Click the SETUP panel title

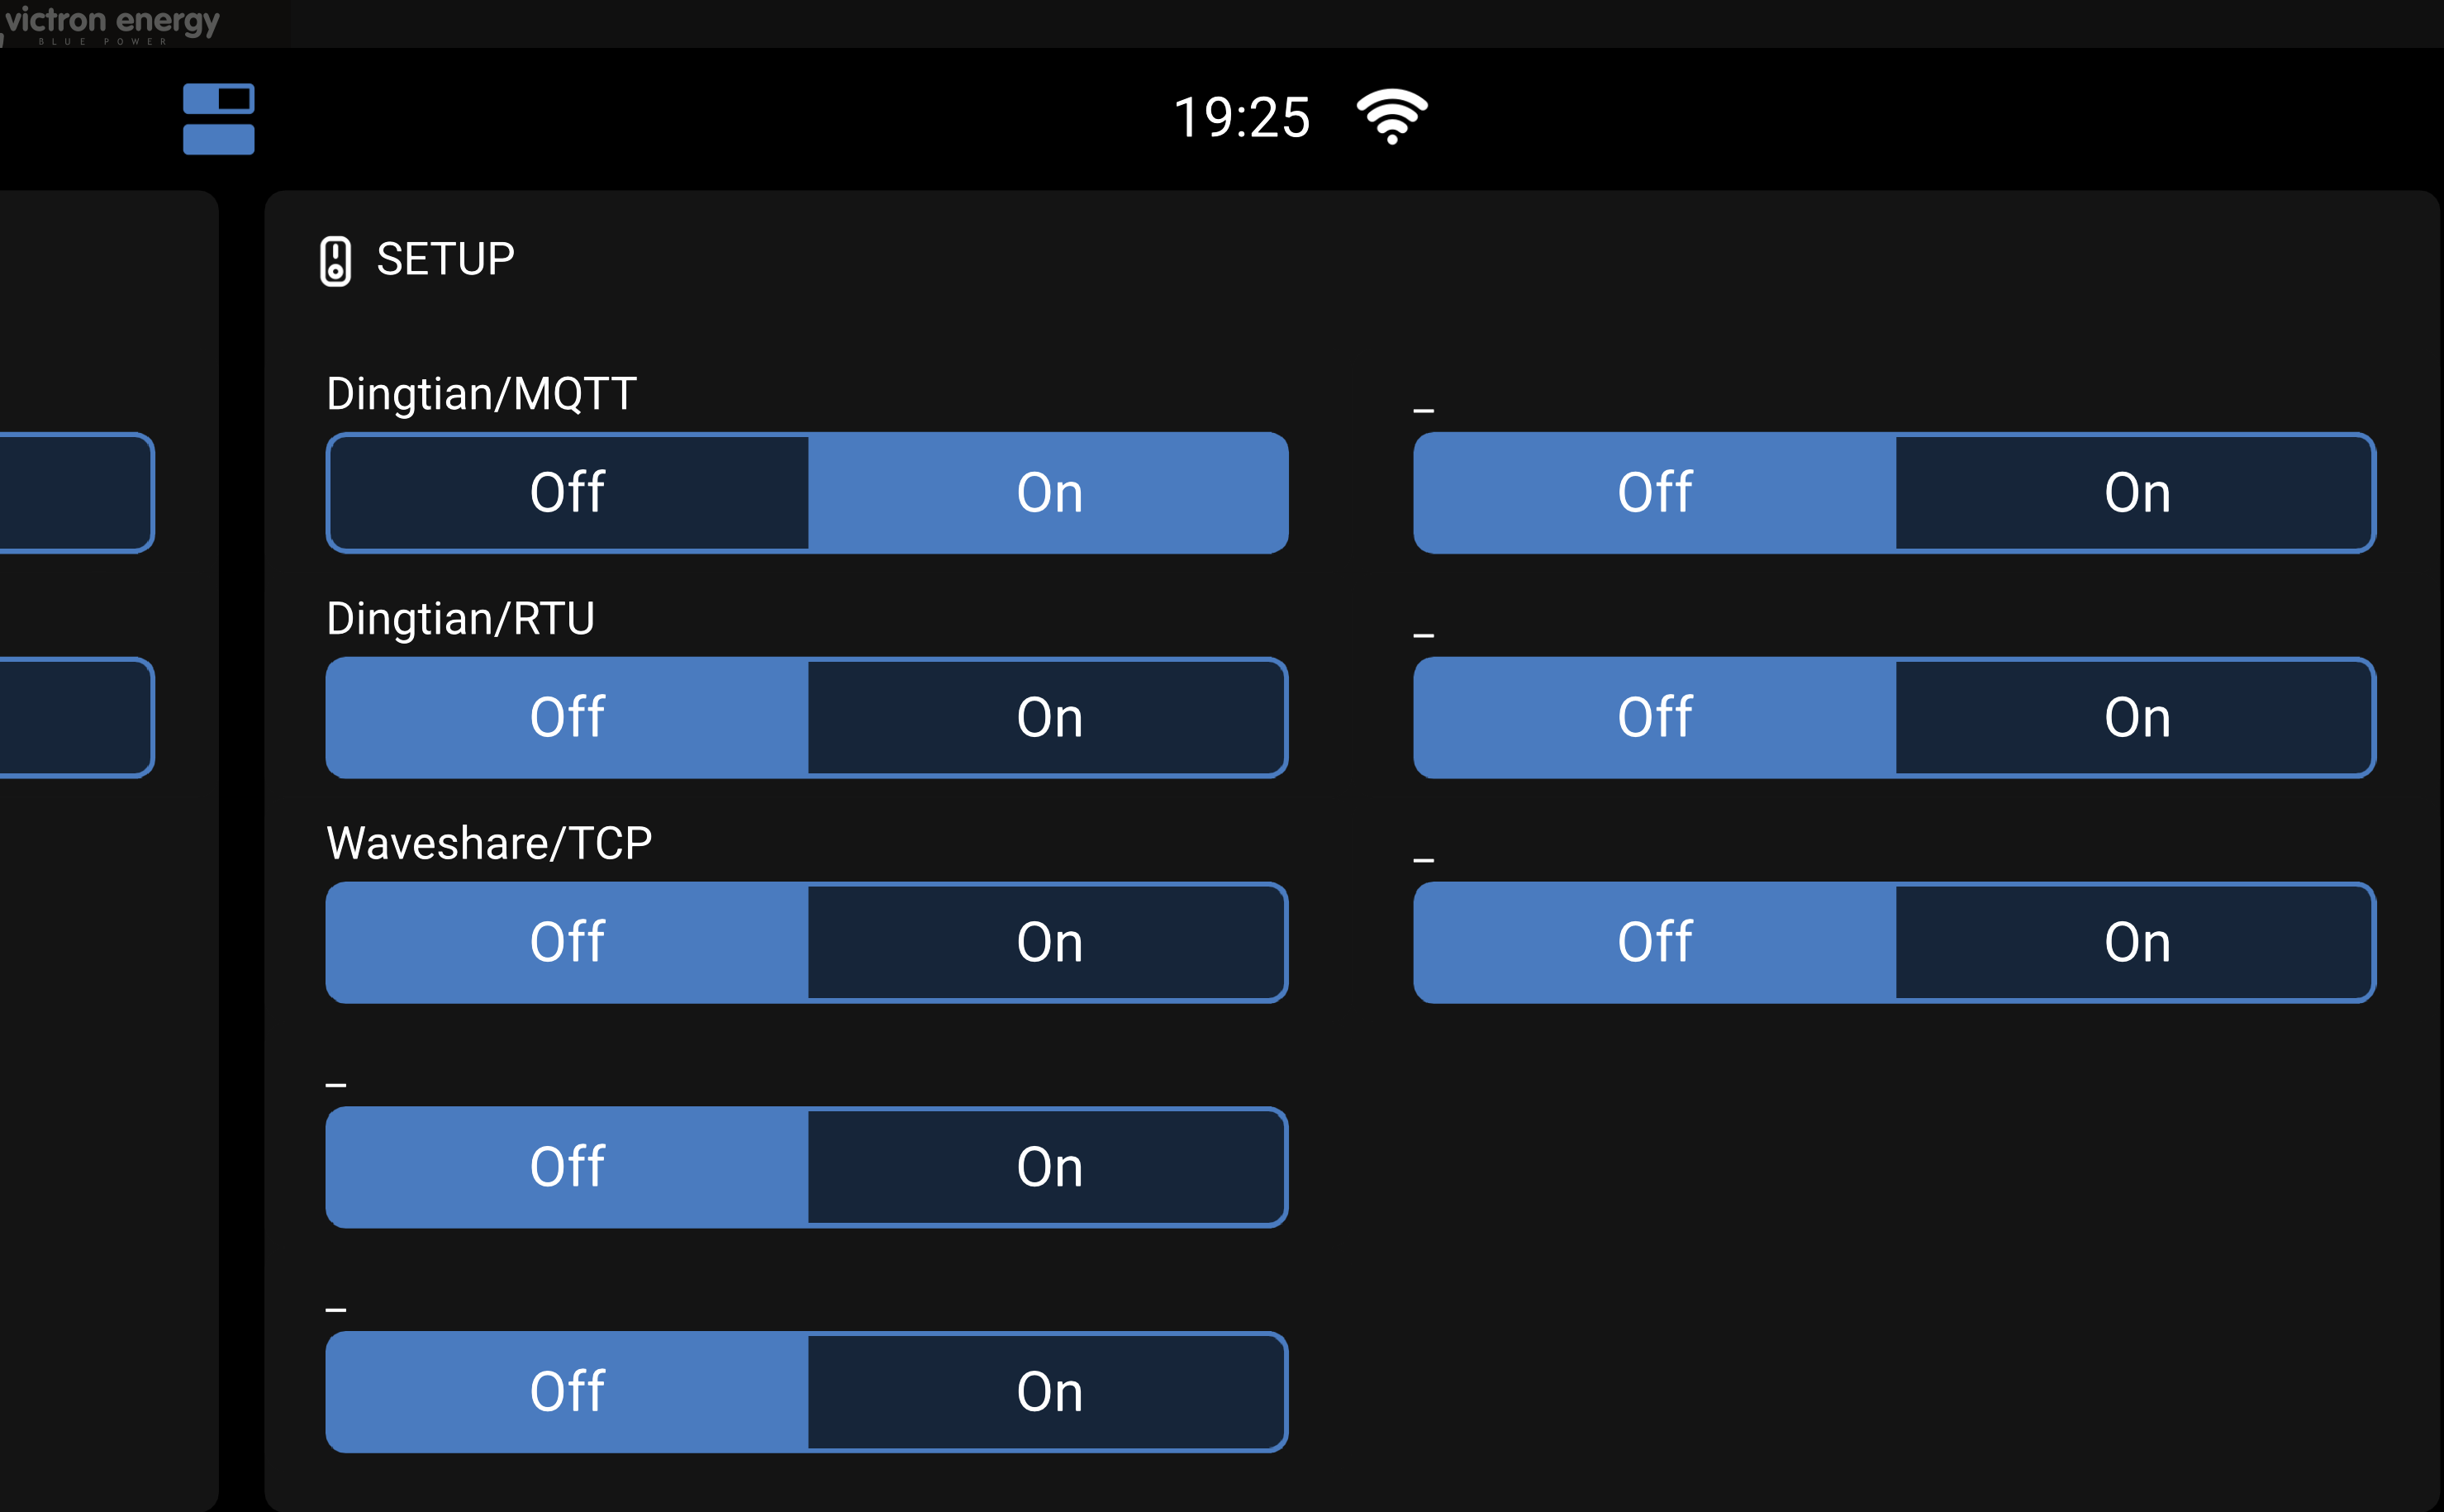point(445,260)
